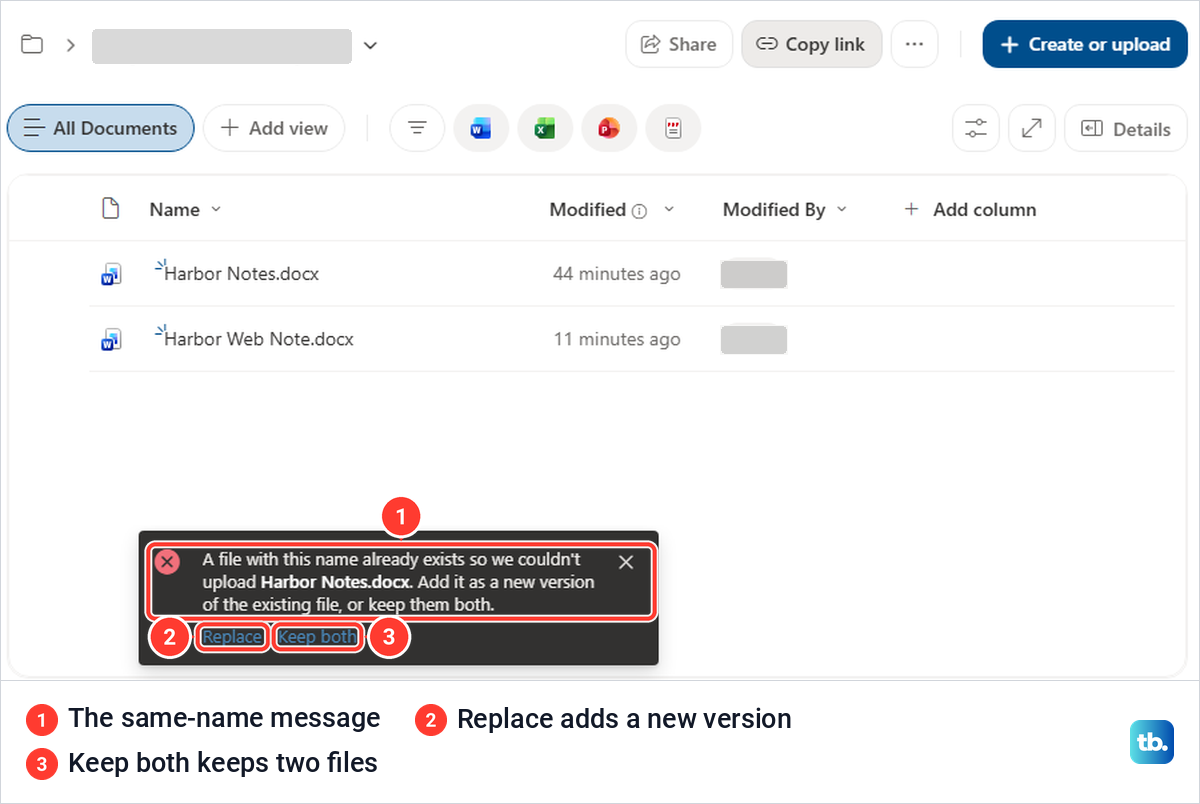Open the filter lines icon
This screenshot has width=1200, height=804.
[x=417, y=128]
